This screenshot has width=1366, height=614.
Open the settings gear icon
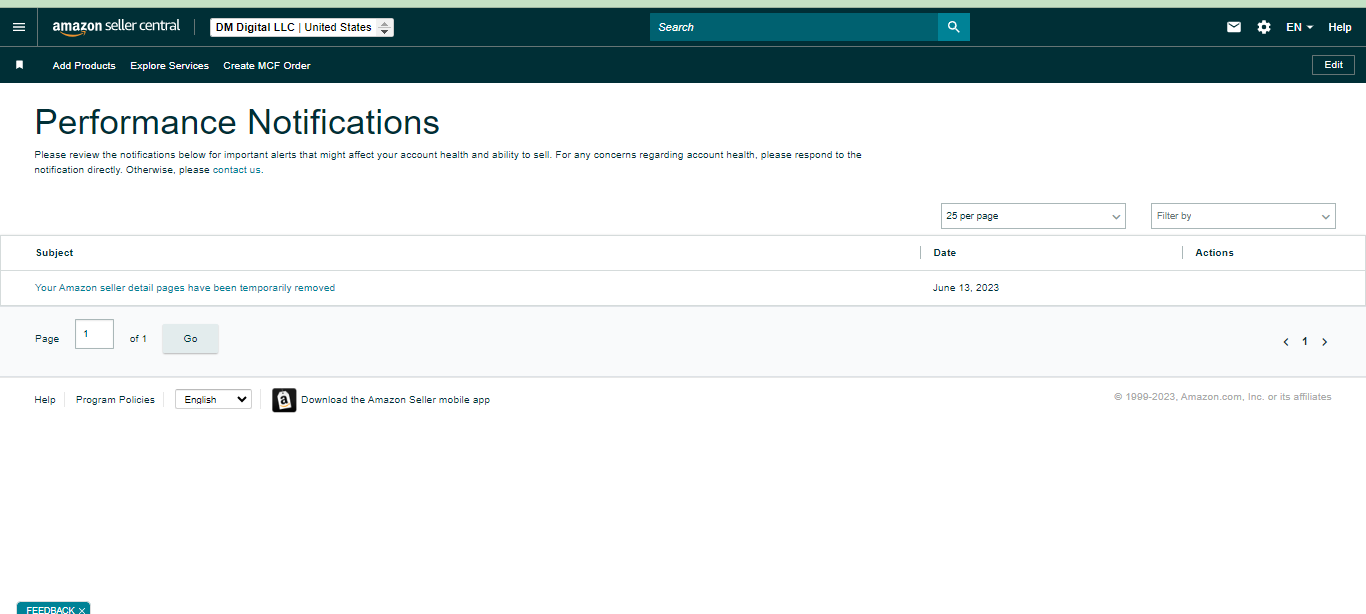pyautogui.click(x=1264, y=27)
